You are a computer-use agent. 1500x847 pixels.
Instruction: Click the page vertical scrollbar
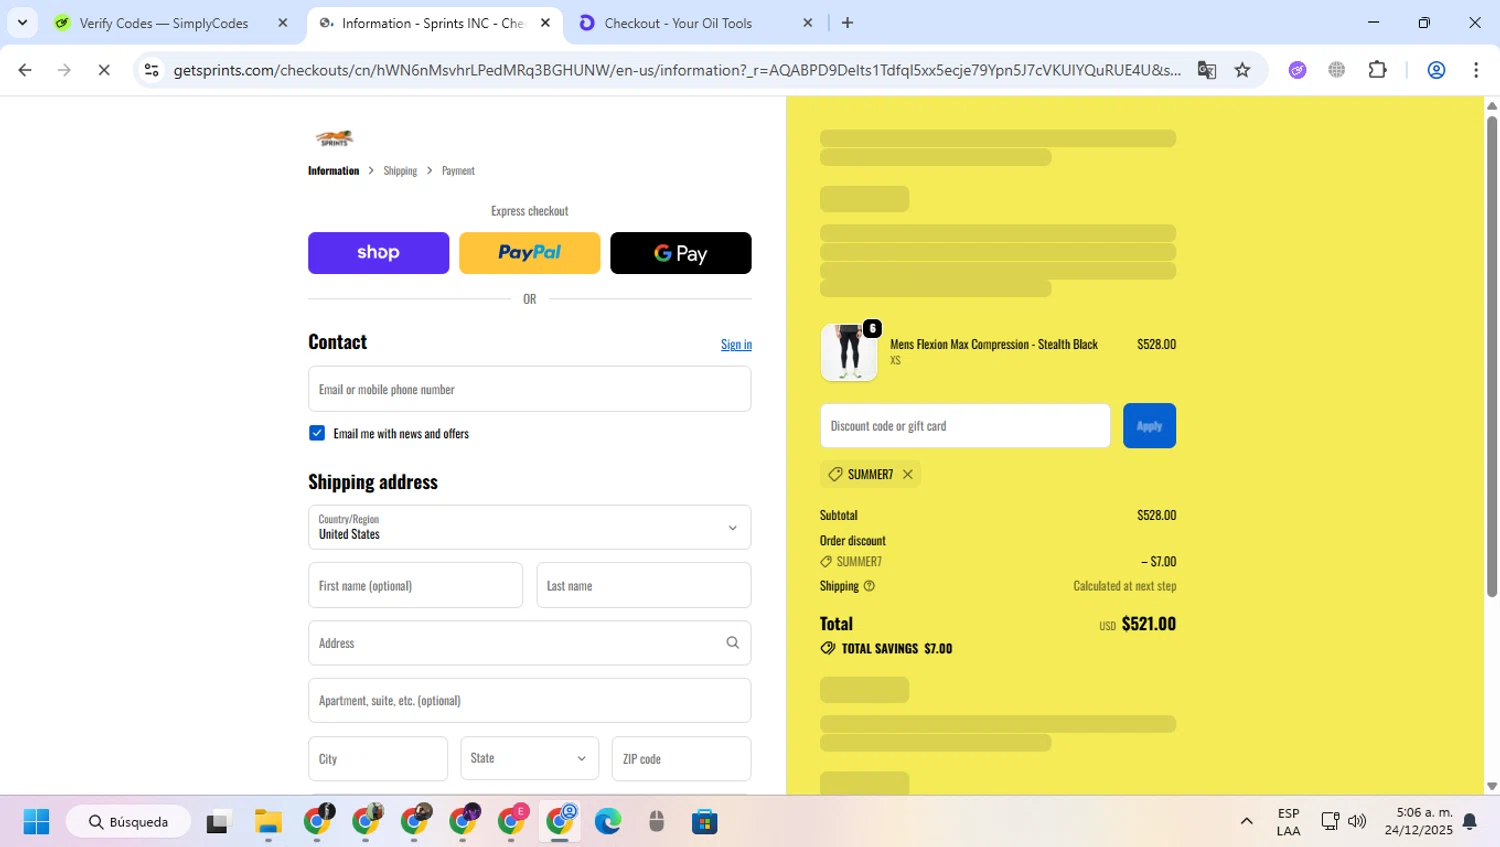[1492, 355]
